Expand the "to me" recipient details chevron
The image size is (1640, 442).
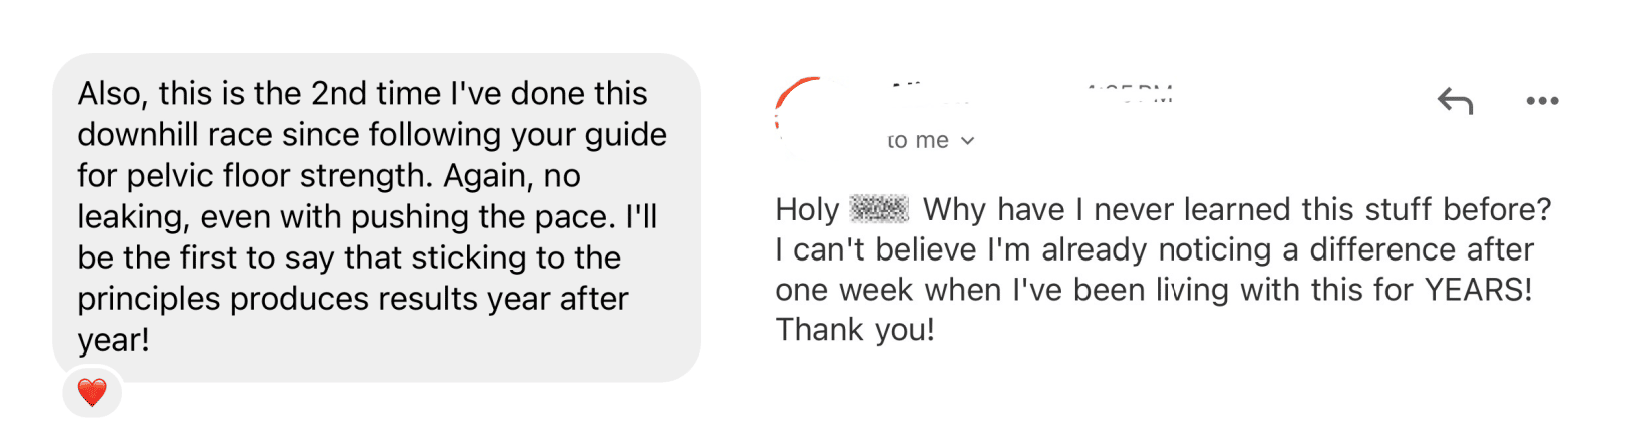(967, 141)
